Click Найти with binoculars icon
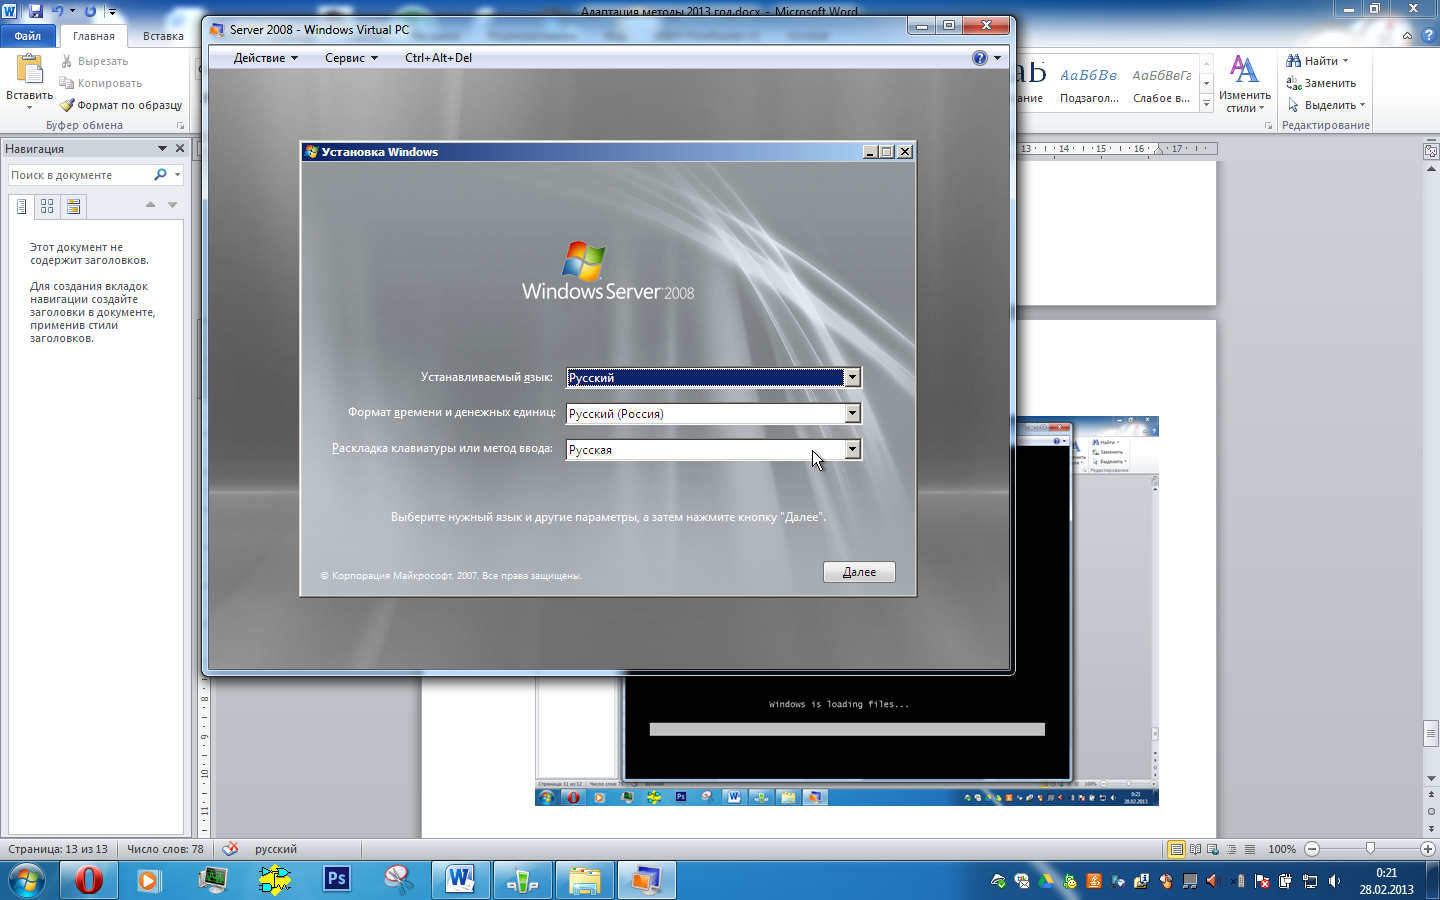The image size is (1440, 900). [x=1317, y=61]
